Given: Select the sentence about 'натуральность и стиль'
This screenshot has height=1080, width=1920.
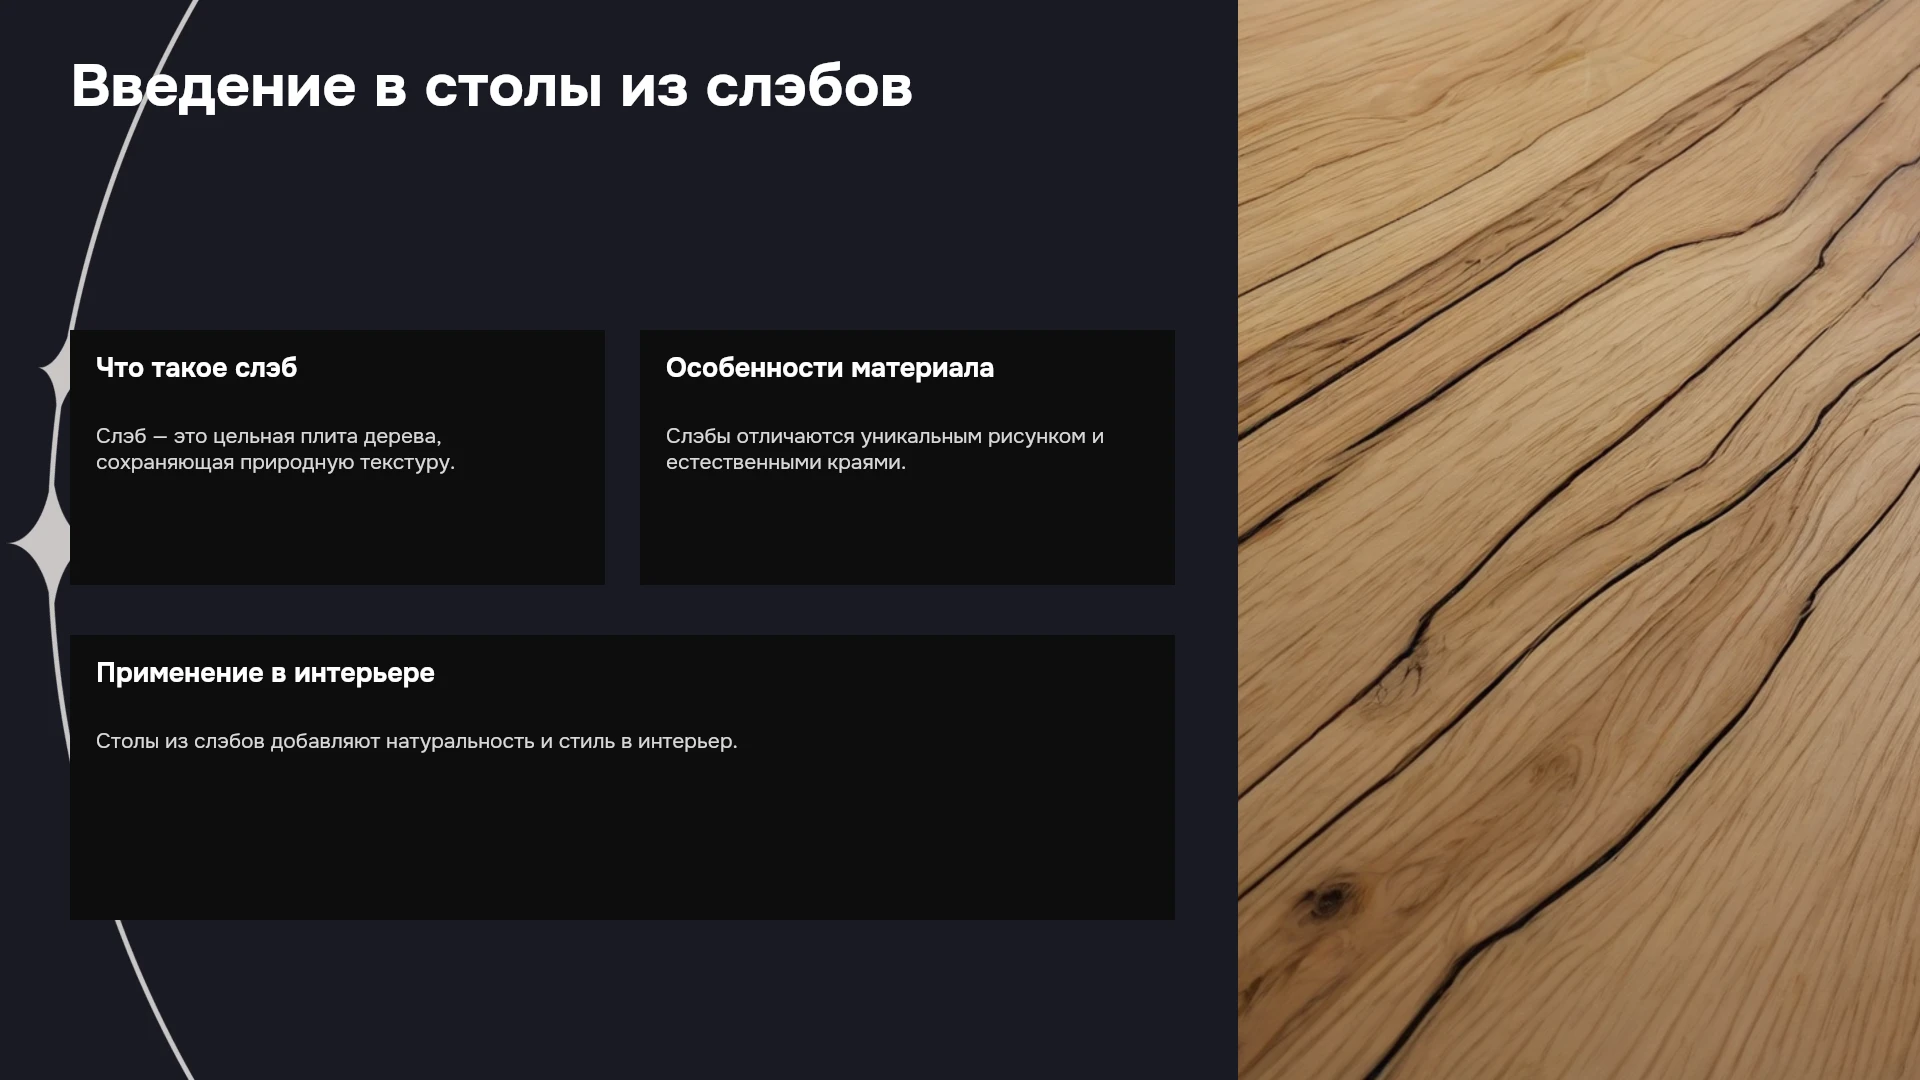Looking at the screenshot, I should coord(416,741).
